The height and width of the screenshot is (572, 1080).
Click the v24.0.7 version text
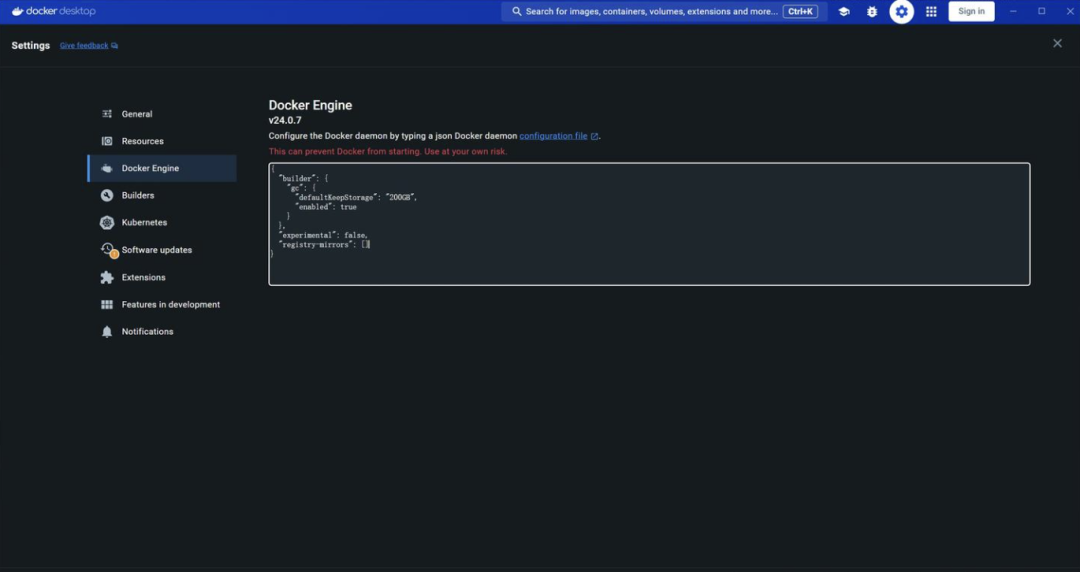pos(285,121)
